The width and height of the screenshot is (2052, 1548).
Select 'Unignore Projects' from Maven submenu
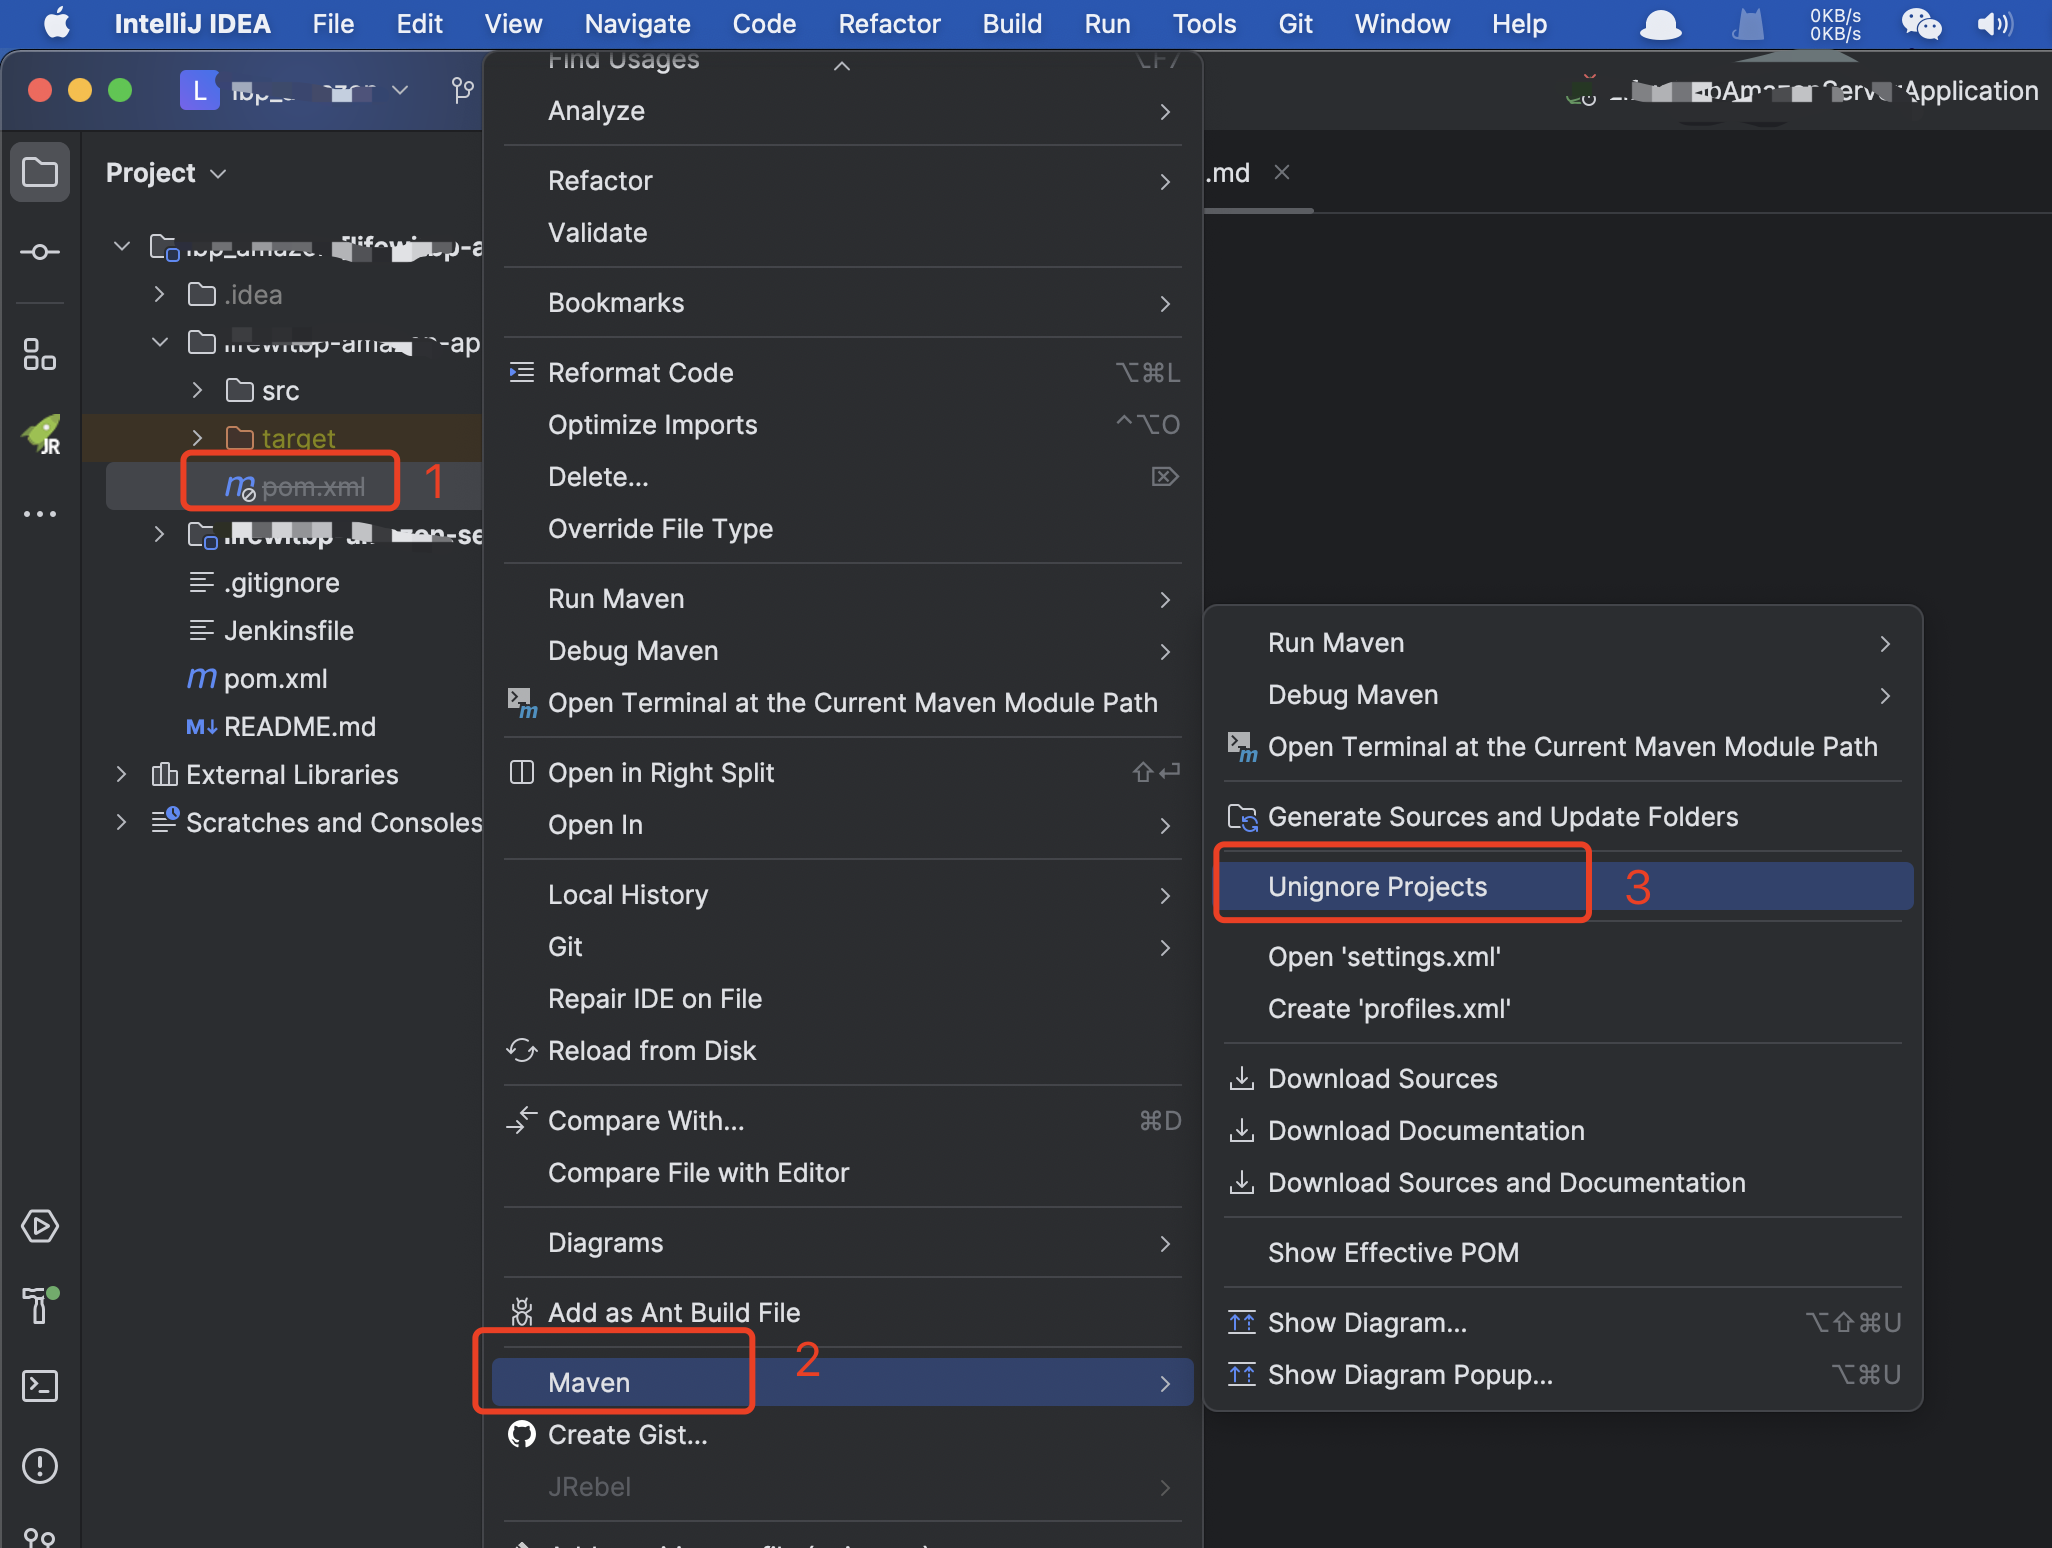point(1377,885)
